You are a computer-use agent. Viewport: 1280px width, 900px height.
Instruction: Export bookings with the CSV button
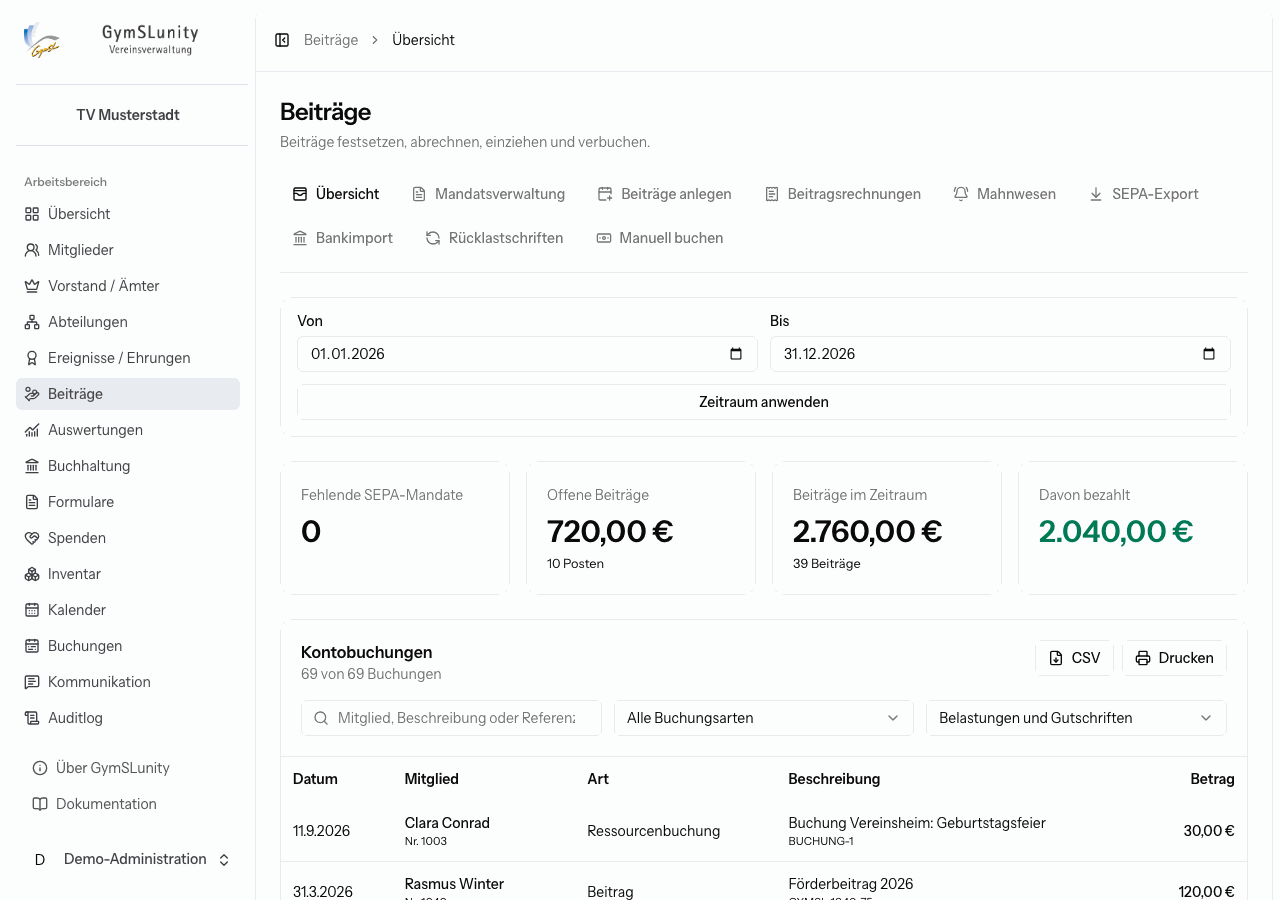1074,658
